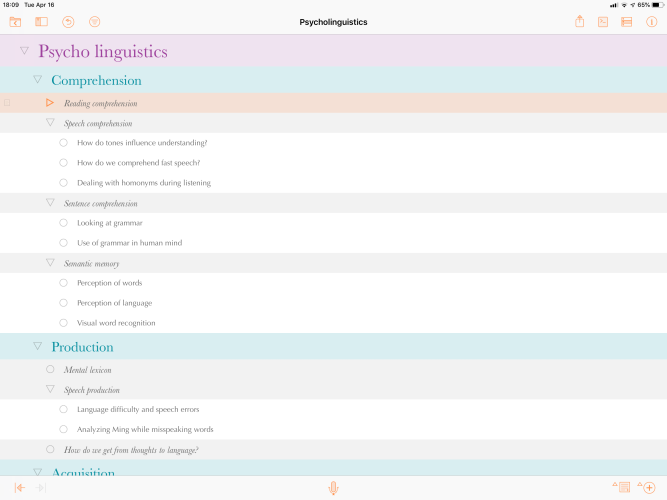This screenshot has width=667, height=500.
Task: Select the handle of 'Visual word recognition'
Action: pos(63,323)
